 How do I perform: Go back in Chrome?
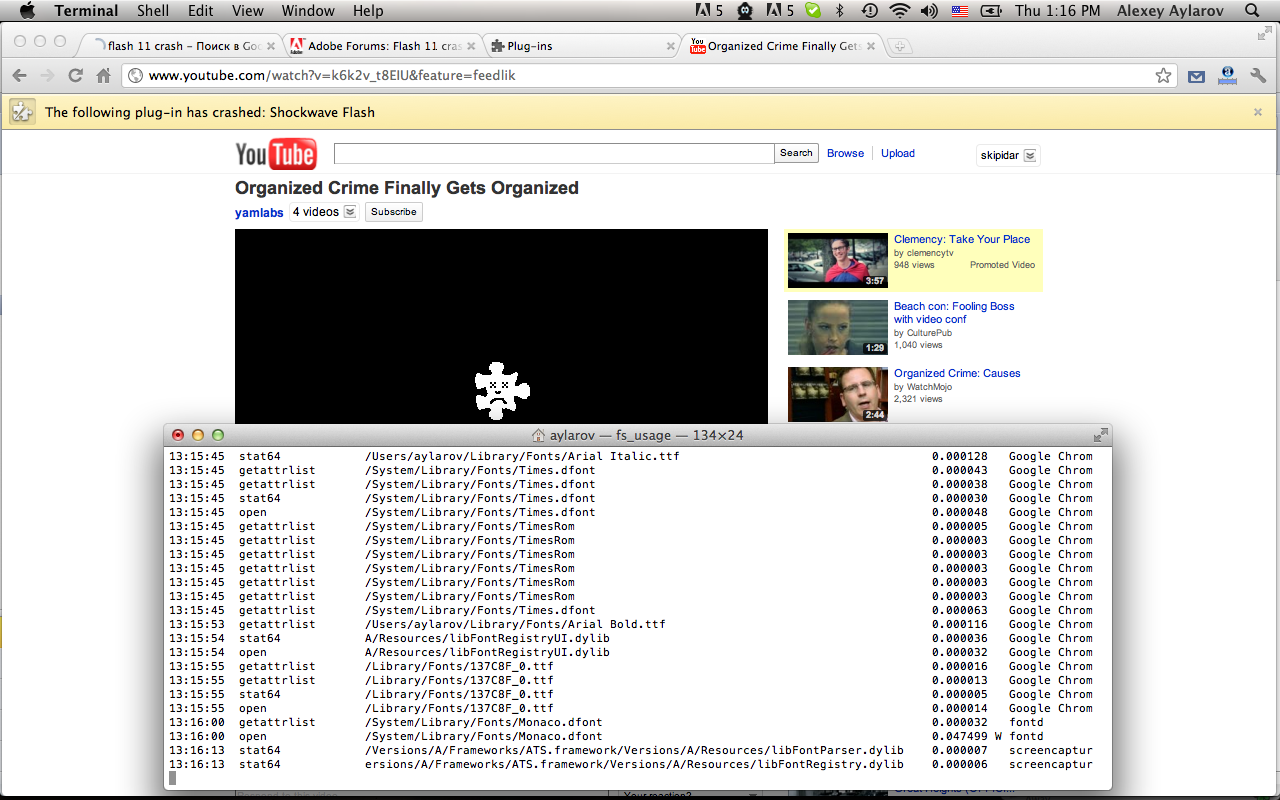pyautogui.click(x=19, y=76)
